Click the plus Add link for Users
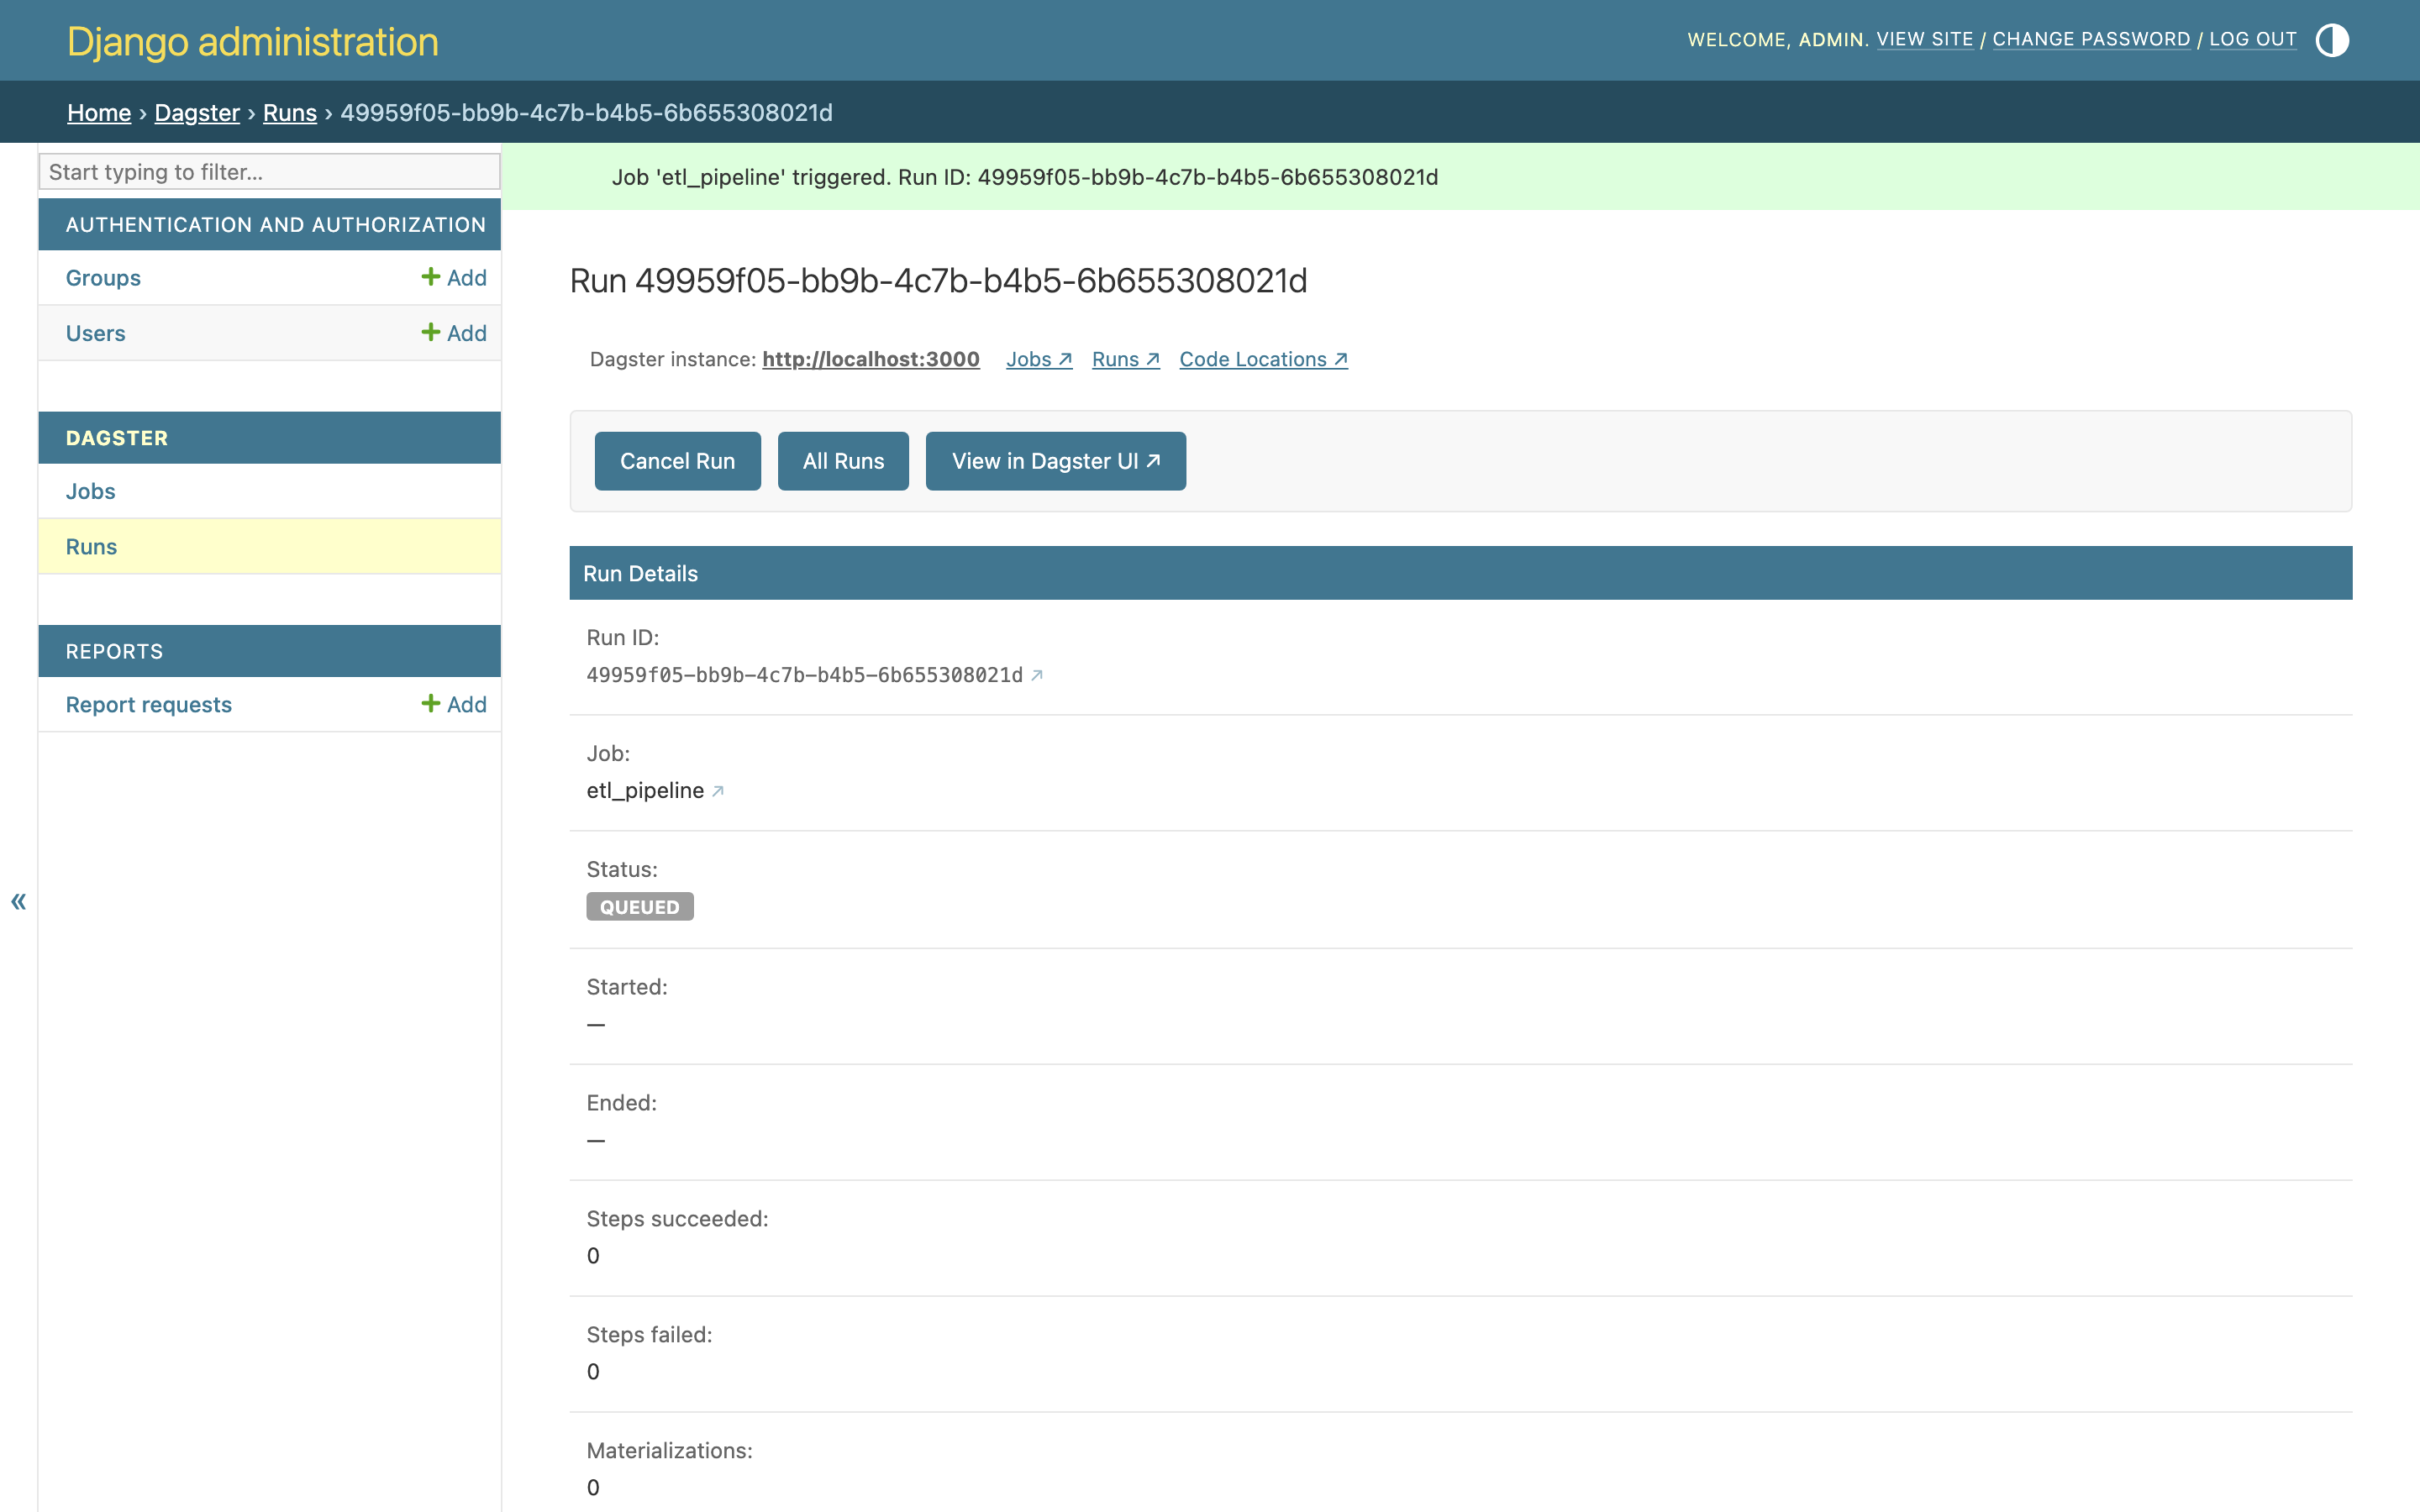2420x1512 pixels. (x=454, y=333)
